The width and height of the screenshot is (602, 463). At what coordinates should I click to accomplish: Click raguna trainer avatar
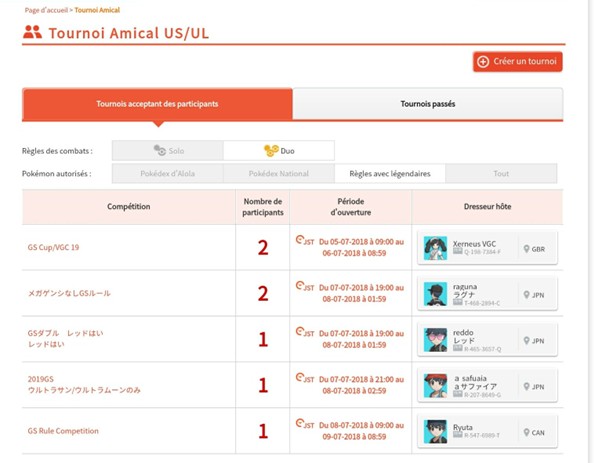tap(435, 294)
